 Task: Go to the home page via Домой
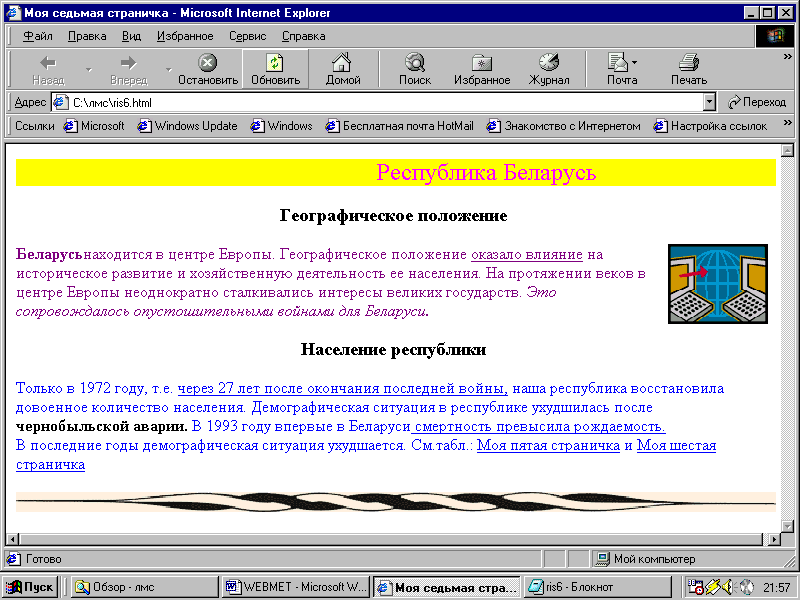[x=343, y=69]
